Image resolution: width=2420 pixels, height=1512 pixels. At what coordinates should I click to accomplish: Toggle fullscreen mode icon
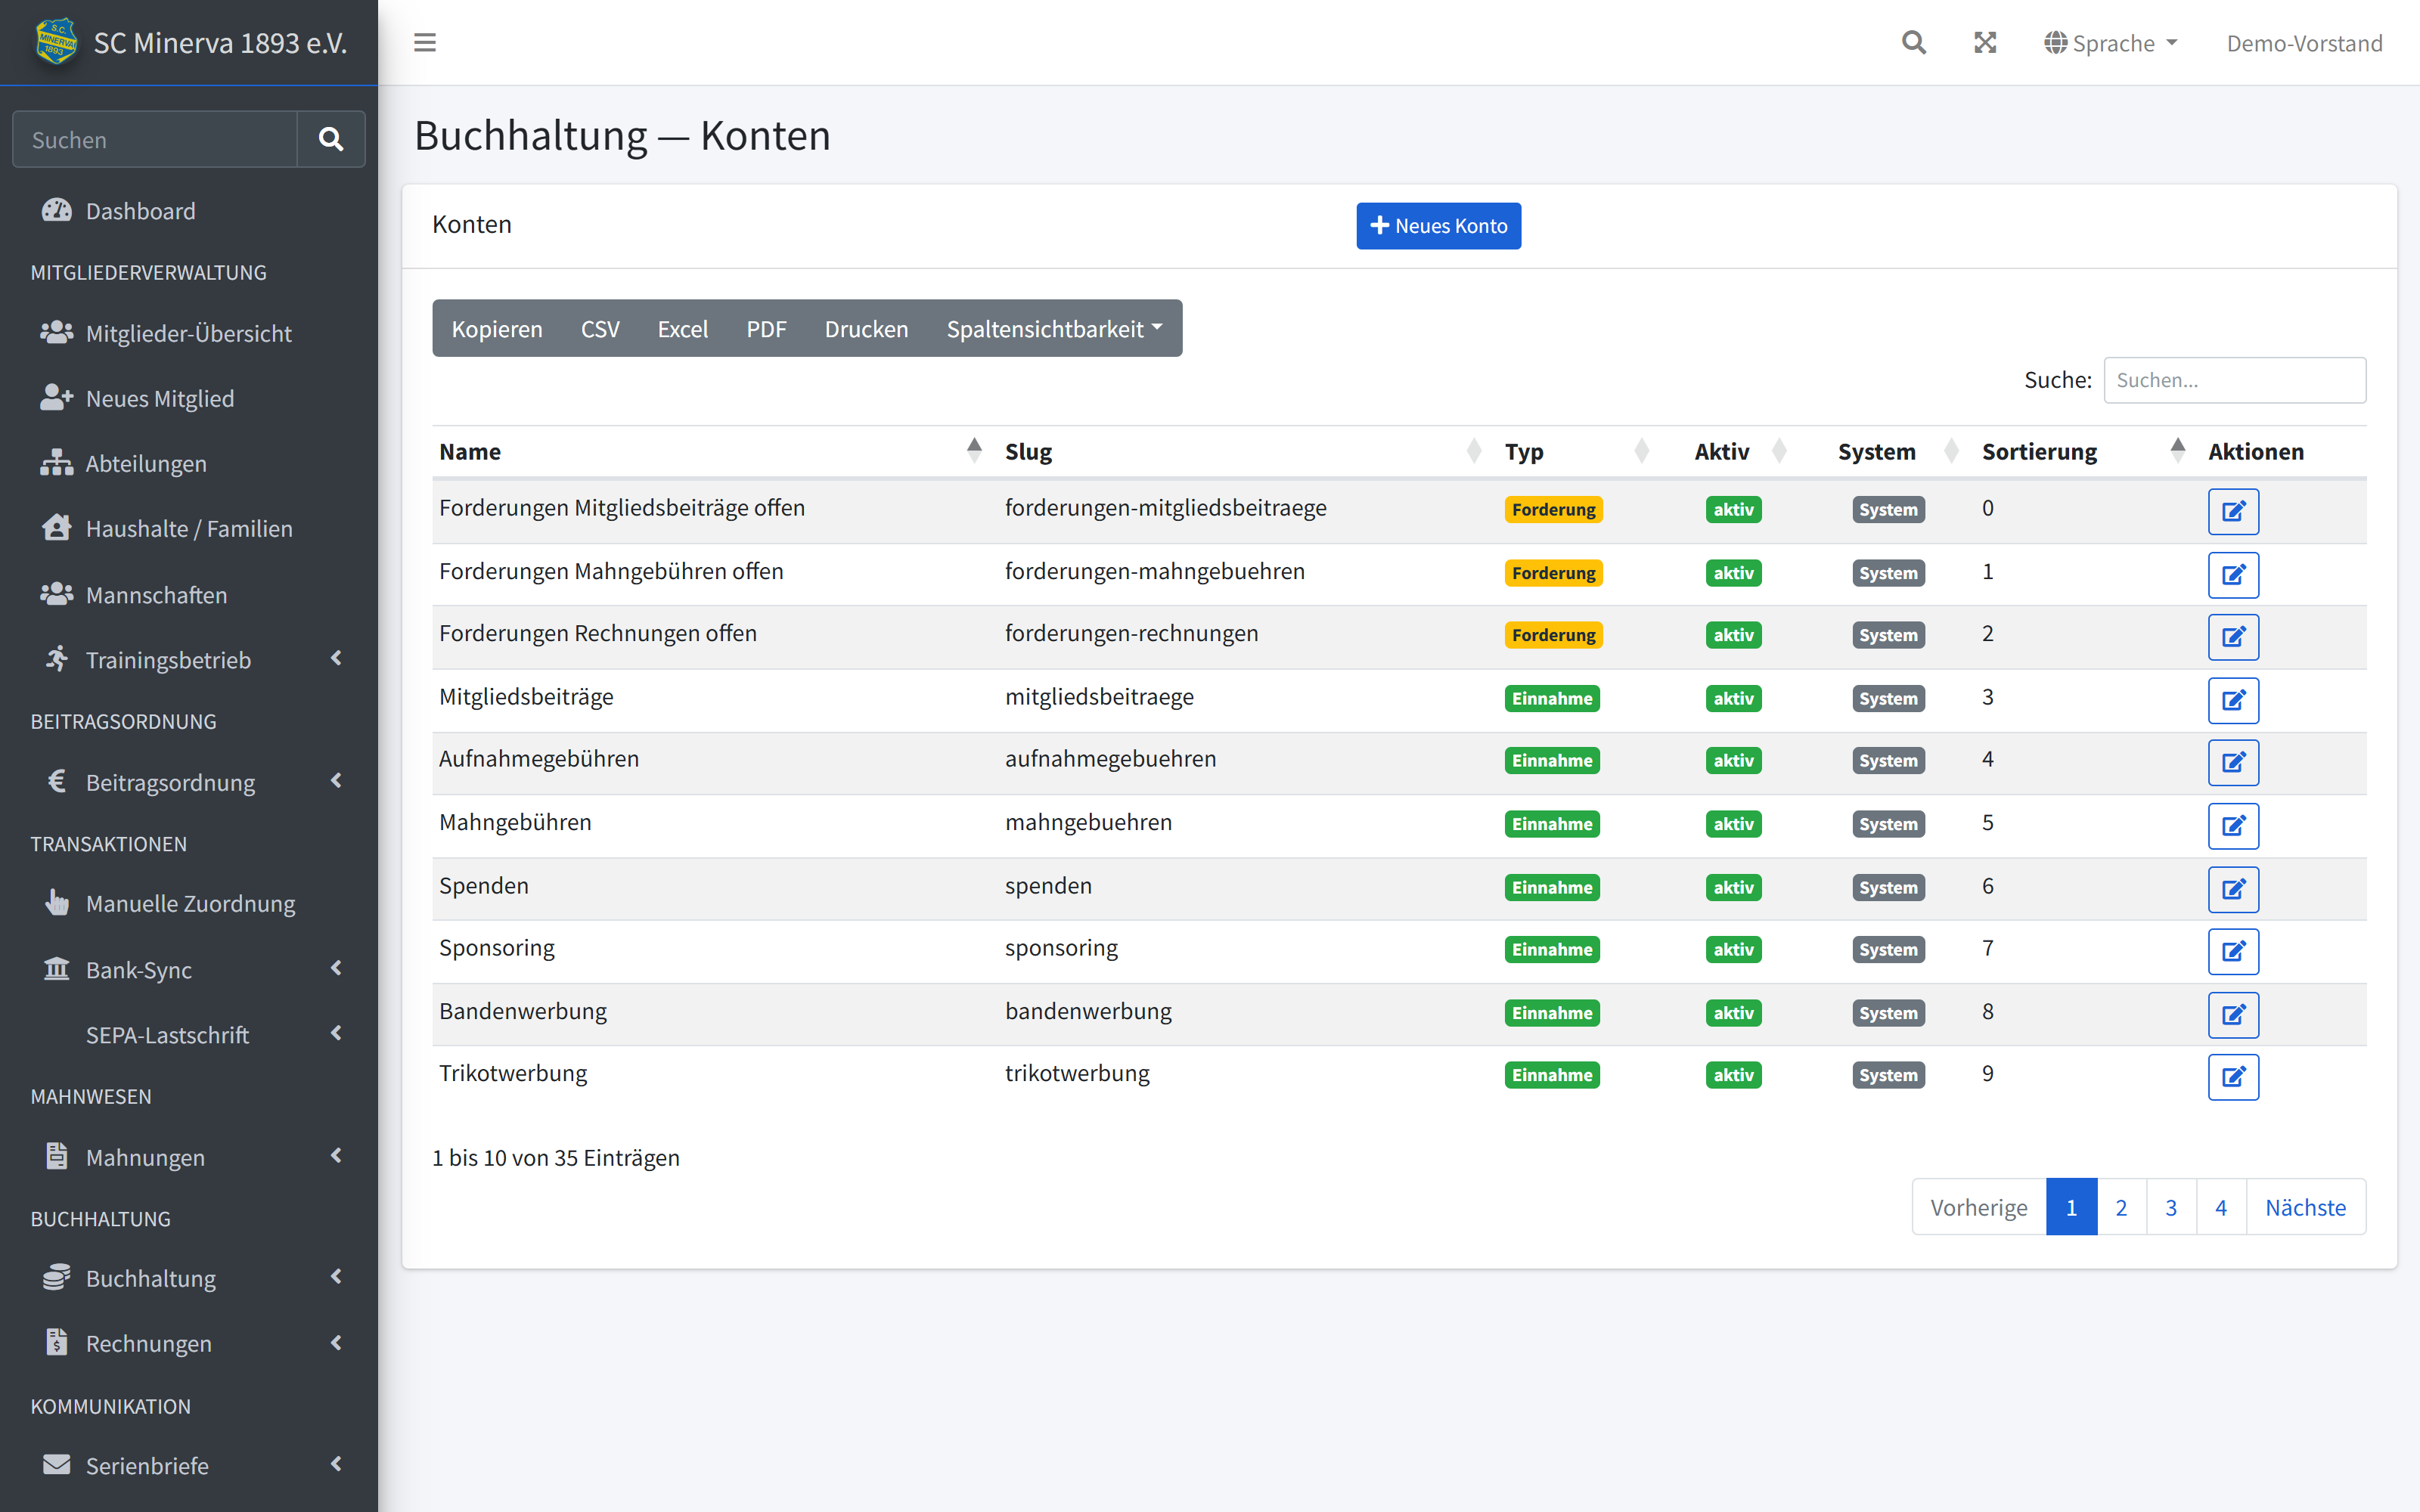(x=1985, y=42)
